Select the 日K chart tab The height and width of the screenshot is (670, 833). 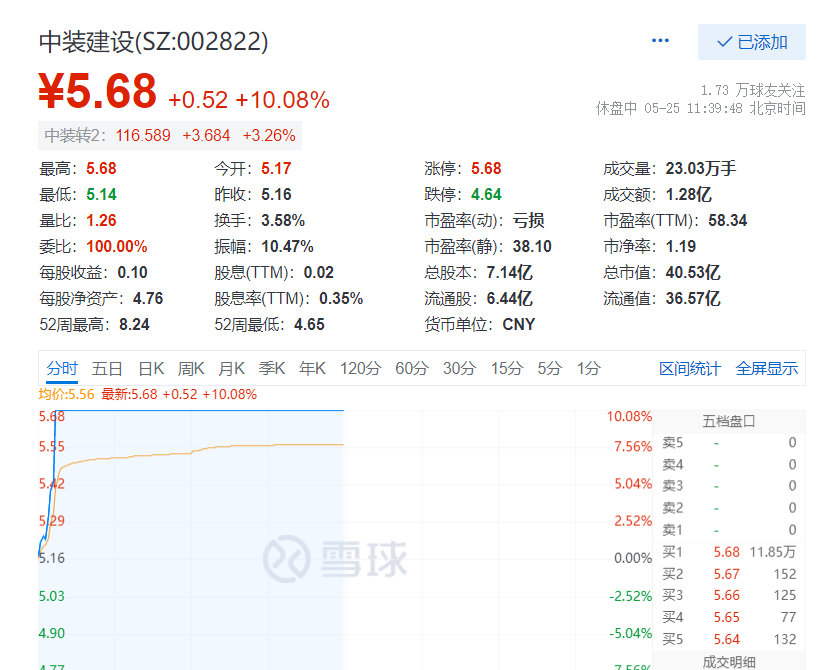click(x=151, y=368)
